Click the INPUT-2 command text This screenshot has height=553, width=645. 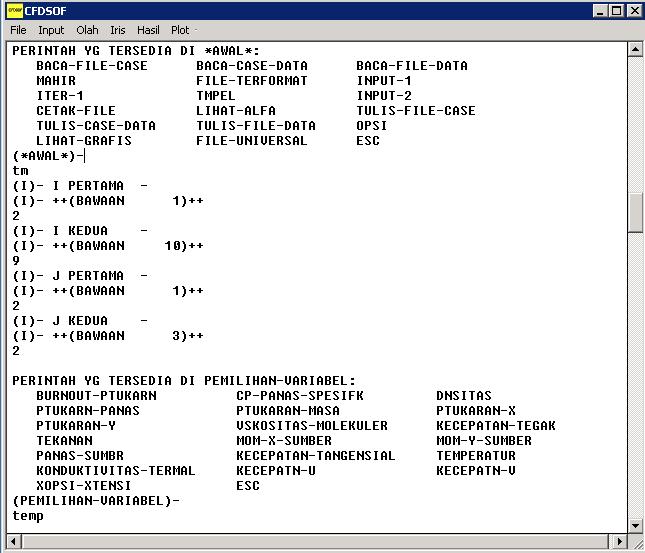[x=384, y=96]
